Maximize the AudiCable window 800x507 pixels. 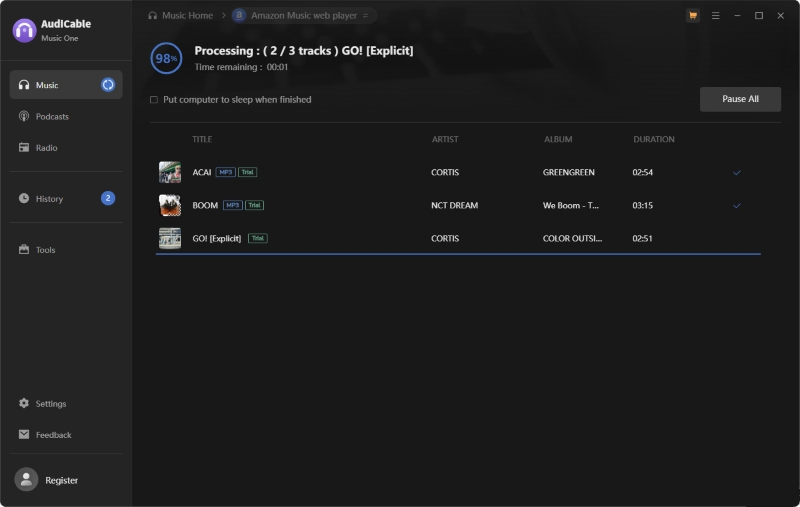tap(759, 16)
